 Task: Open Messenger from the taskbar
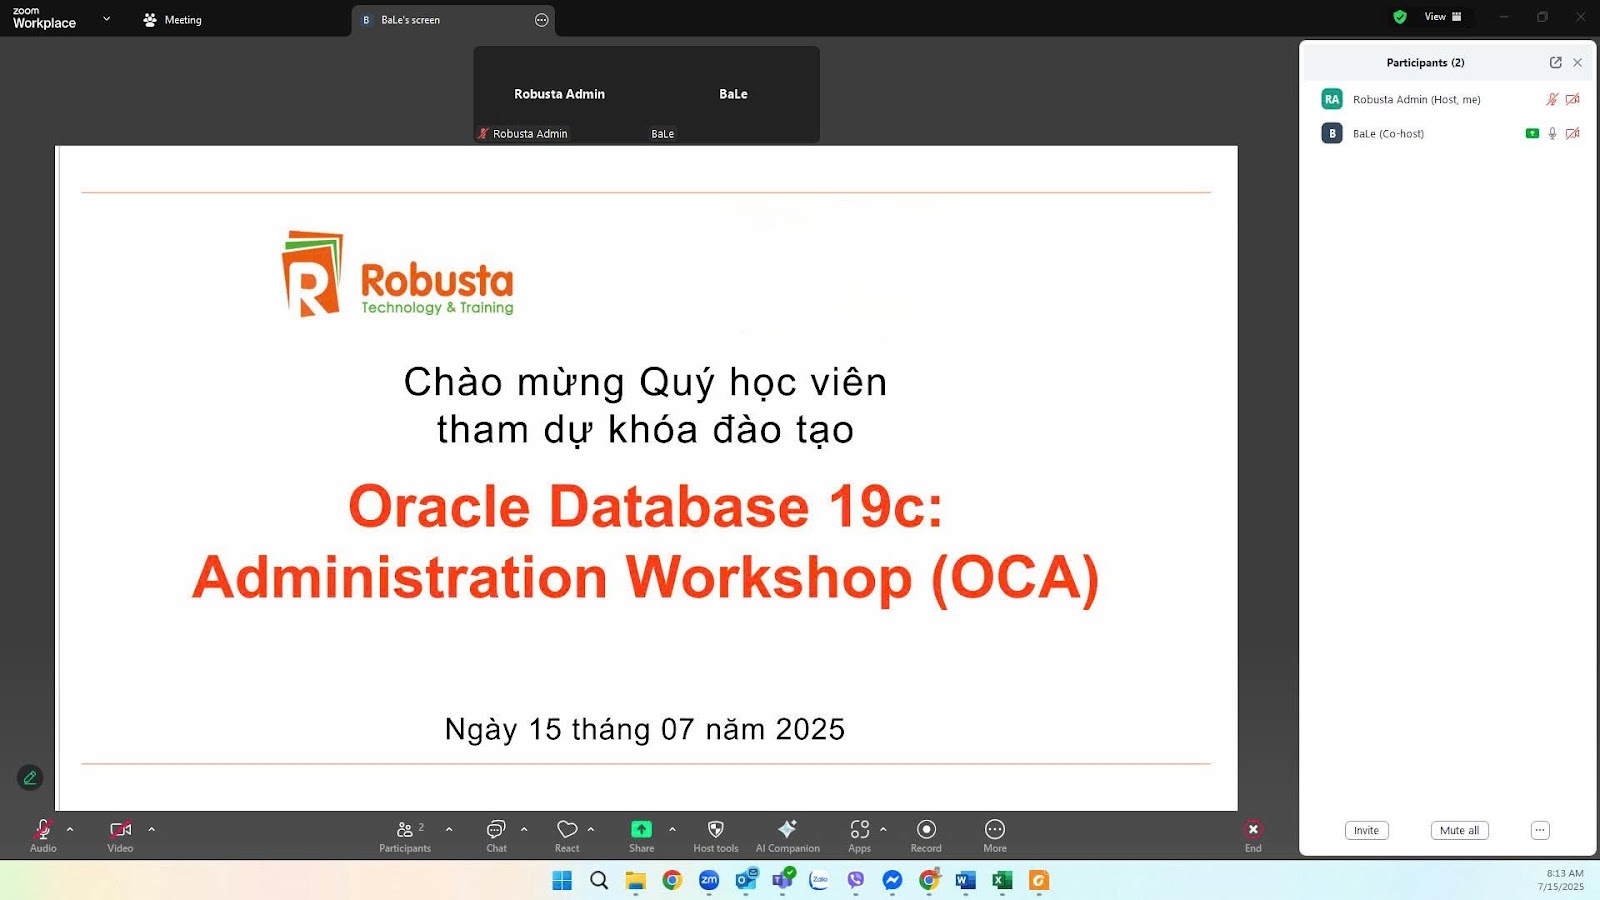coord(892,880)
